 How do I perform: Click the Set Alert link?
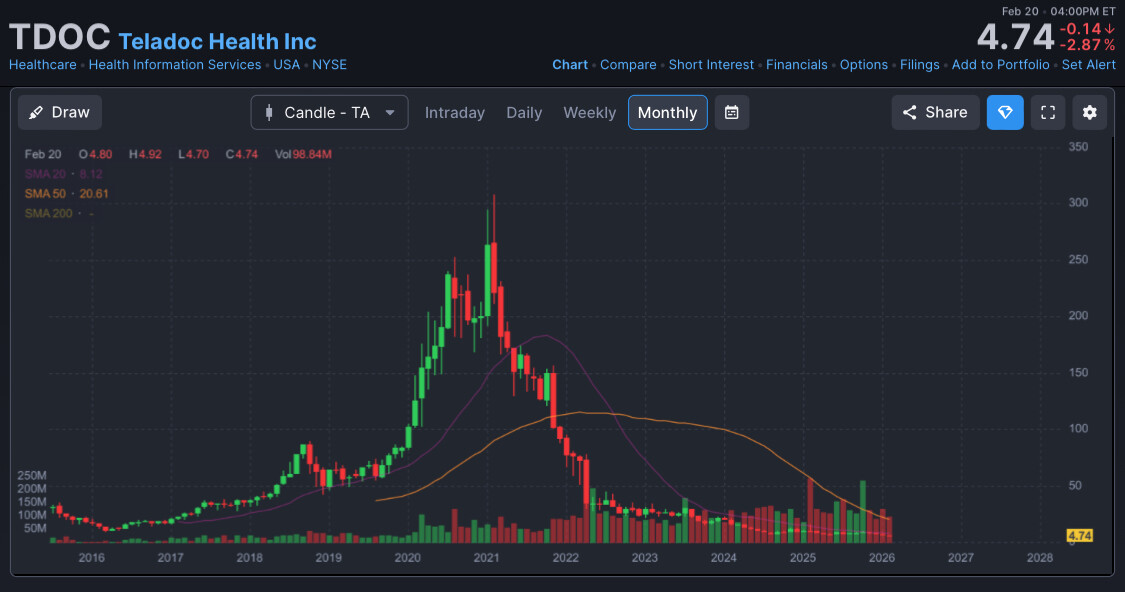1088,65
